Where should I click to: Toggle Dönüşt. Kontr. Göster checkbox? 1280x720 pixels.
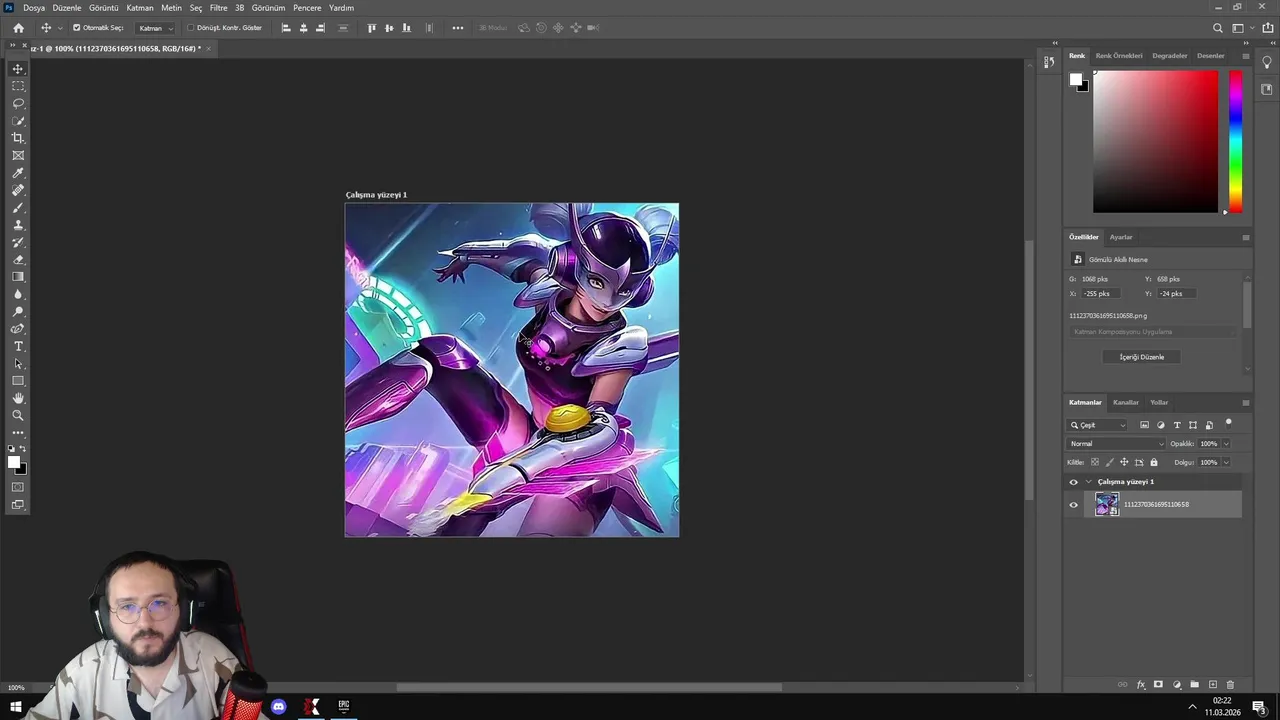tap(191, 28)
